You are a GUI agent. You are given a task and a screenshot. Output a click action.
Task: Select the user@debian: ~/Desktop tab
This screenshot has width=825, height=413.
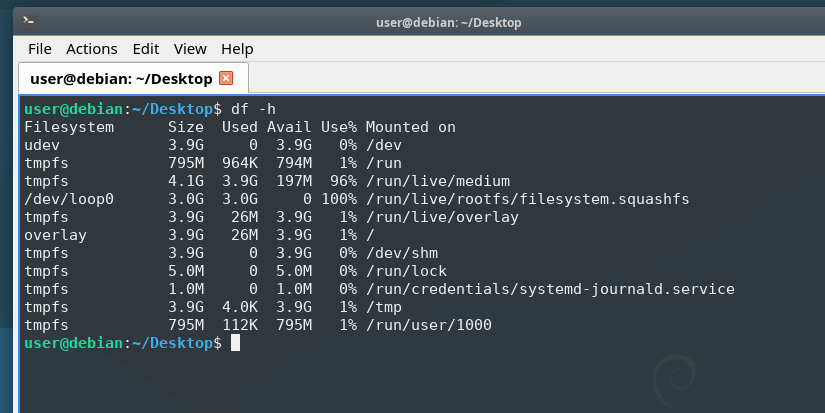coord(120,78)
